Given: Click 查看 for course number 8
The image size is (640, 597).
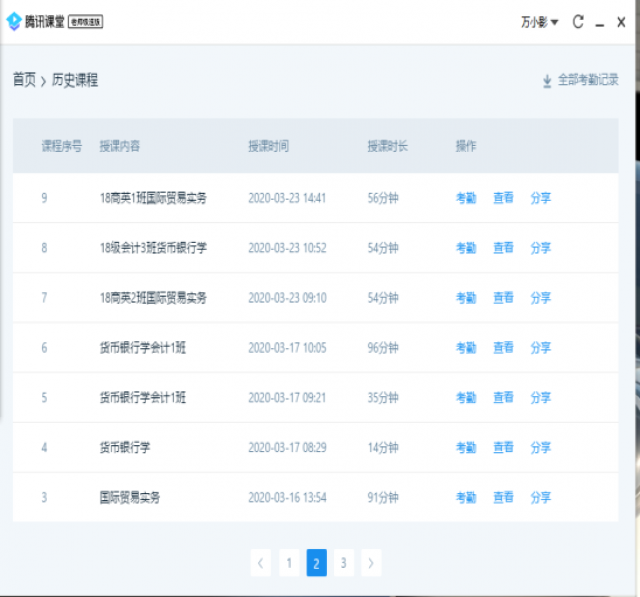Looking at the screenshot, I should point(503,248).
